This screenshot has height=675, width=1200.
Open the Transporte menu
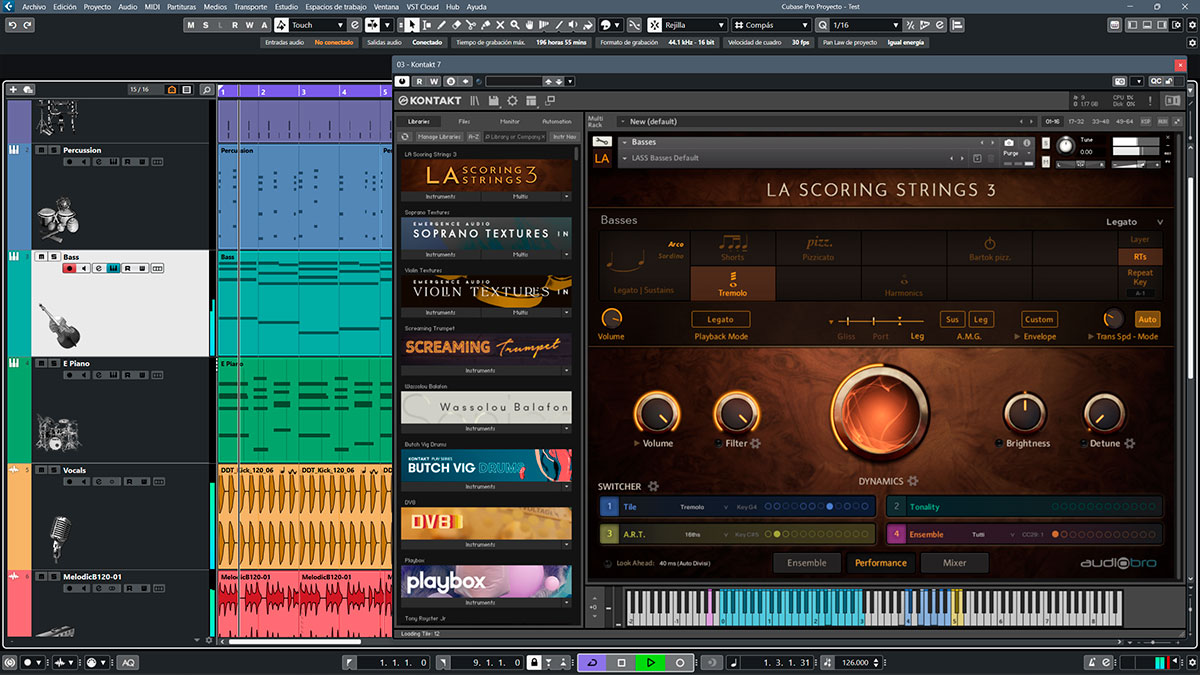250,6
